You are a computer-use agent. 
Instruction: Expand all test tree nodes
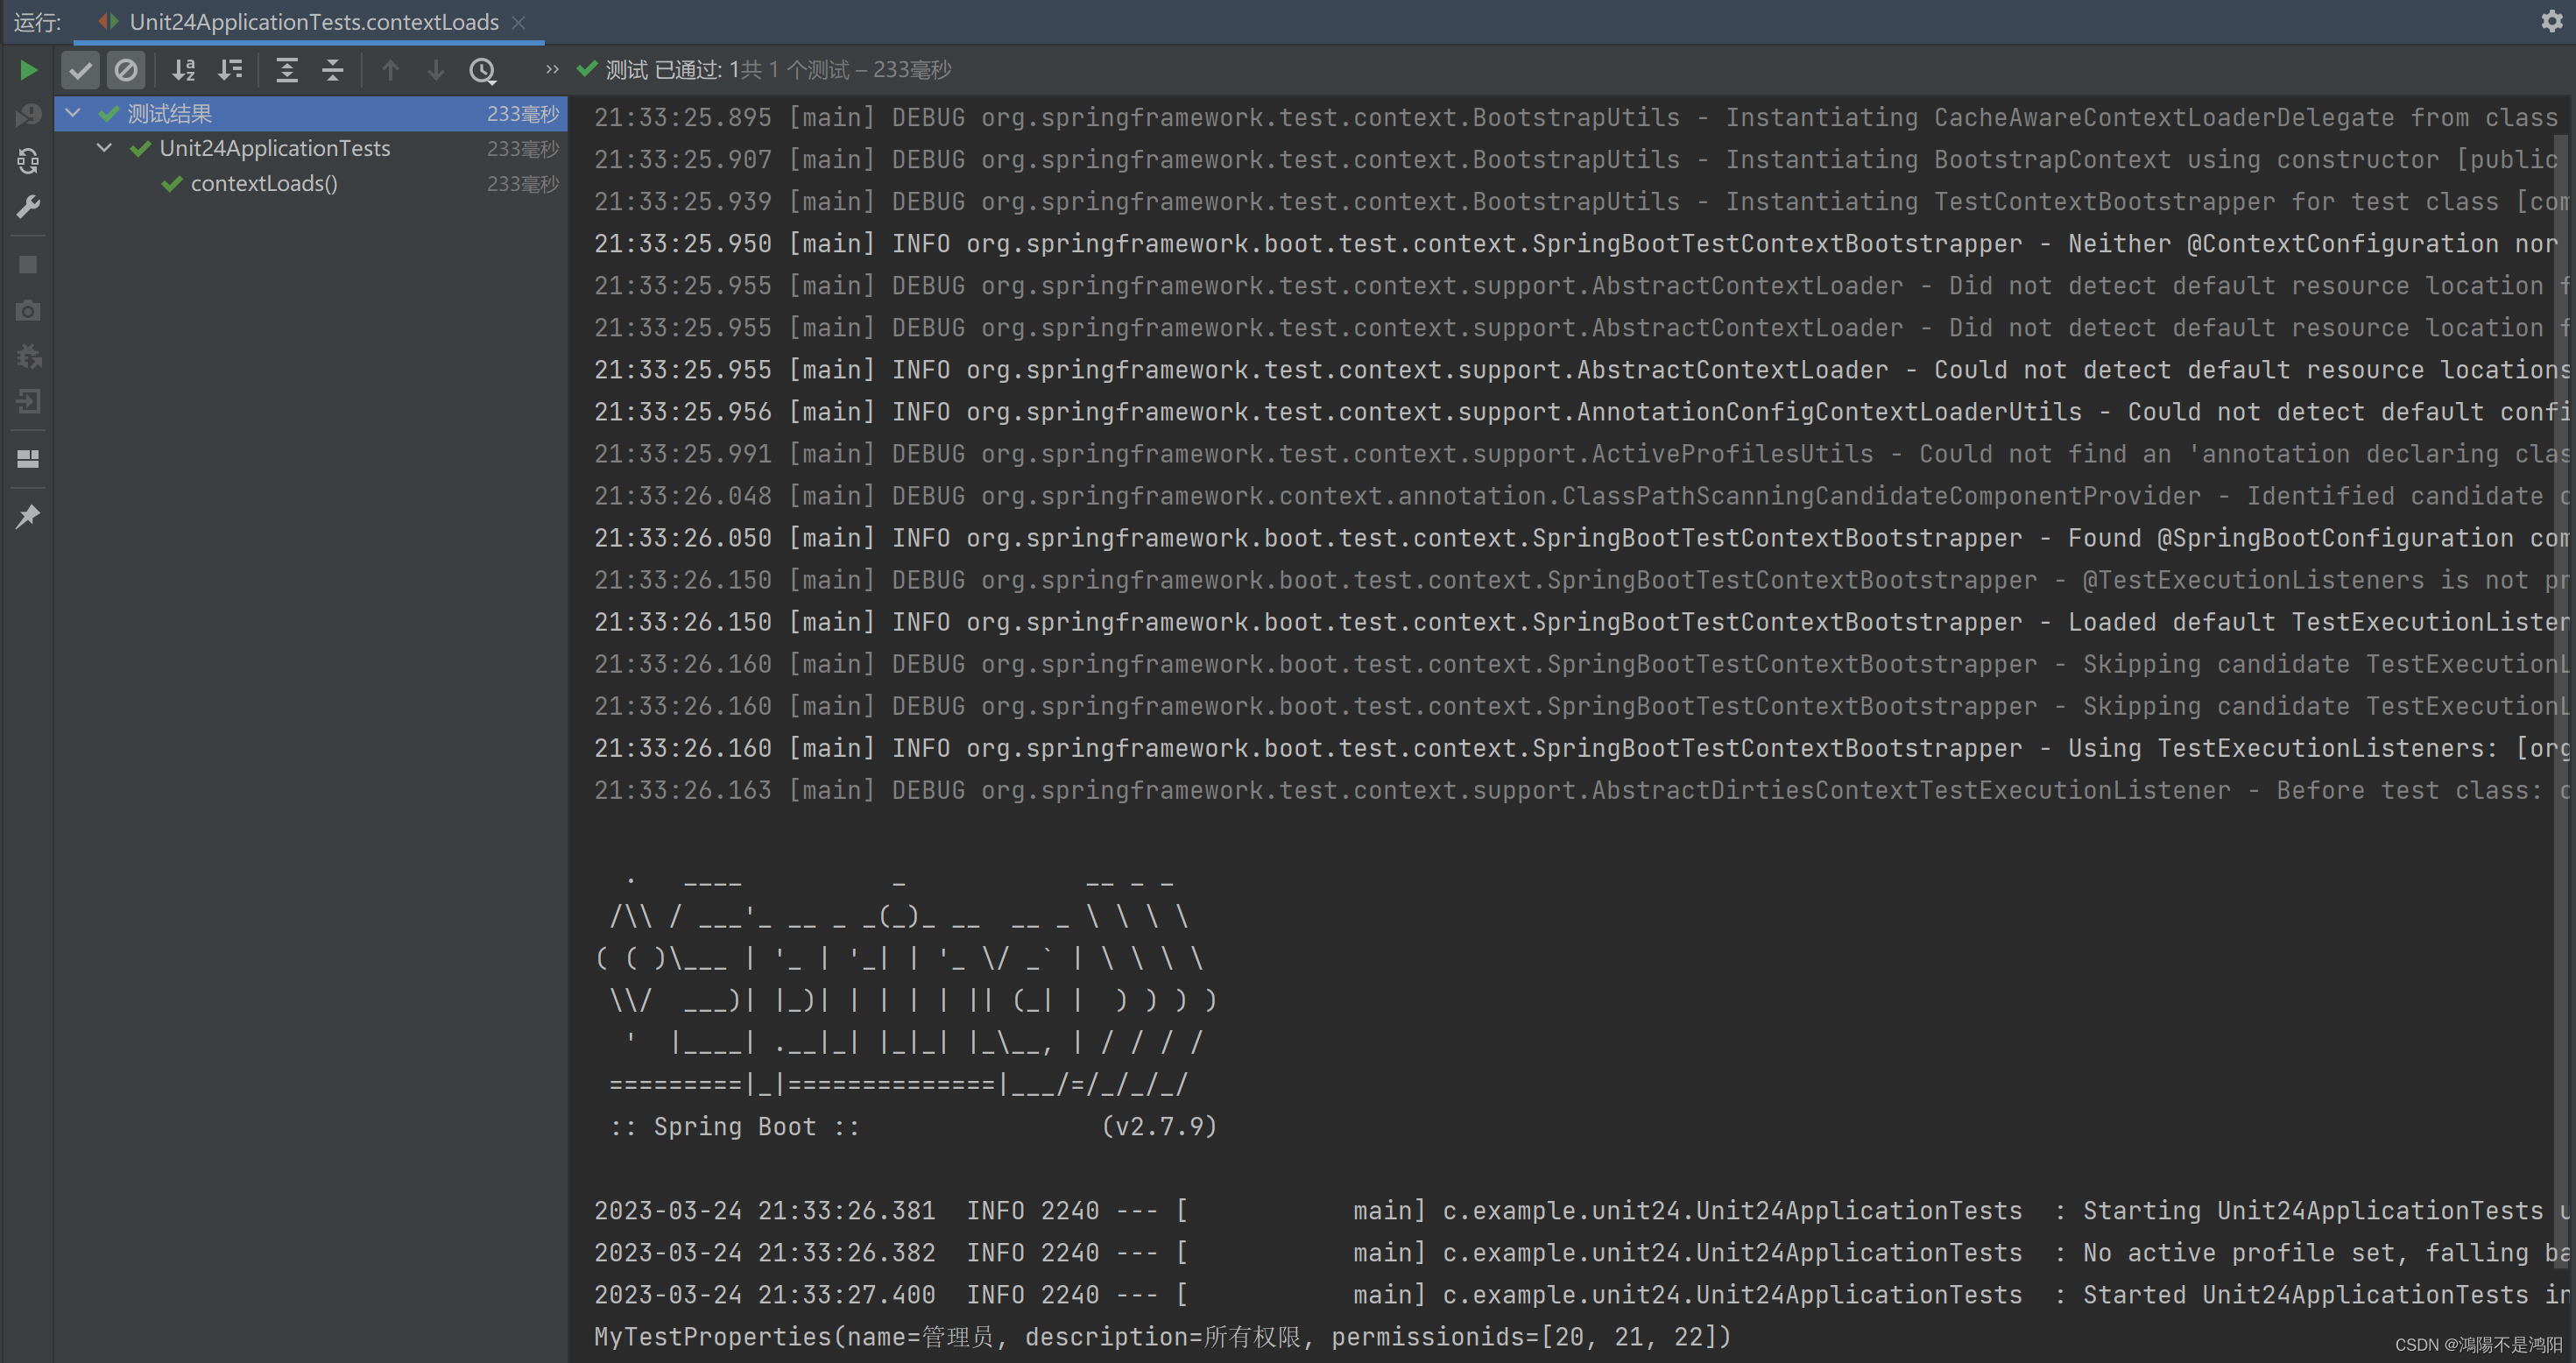tap(287, 70)
